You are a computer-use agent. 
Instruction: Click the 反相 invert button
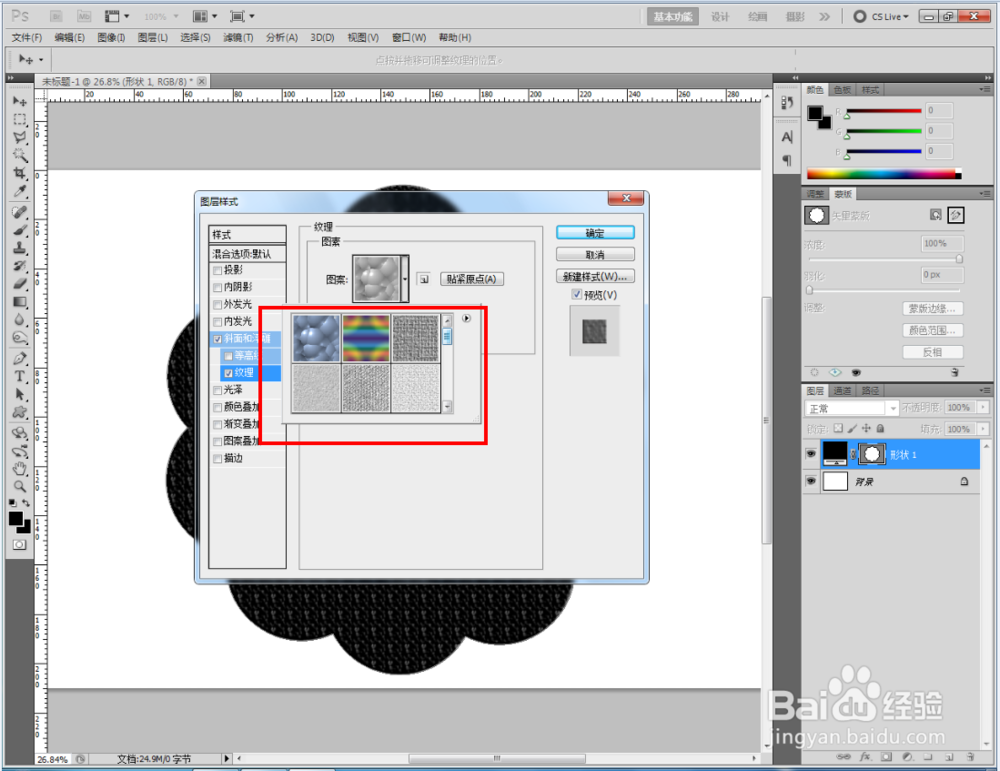932,352
